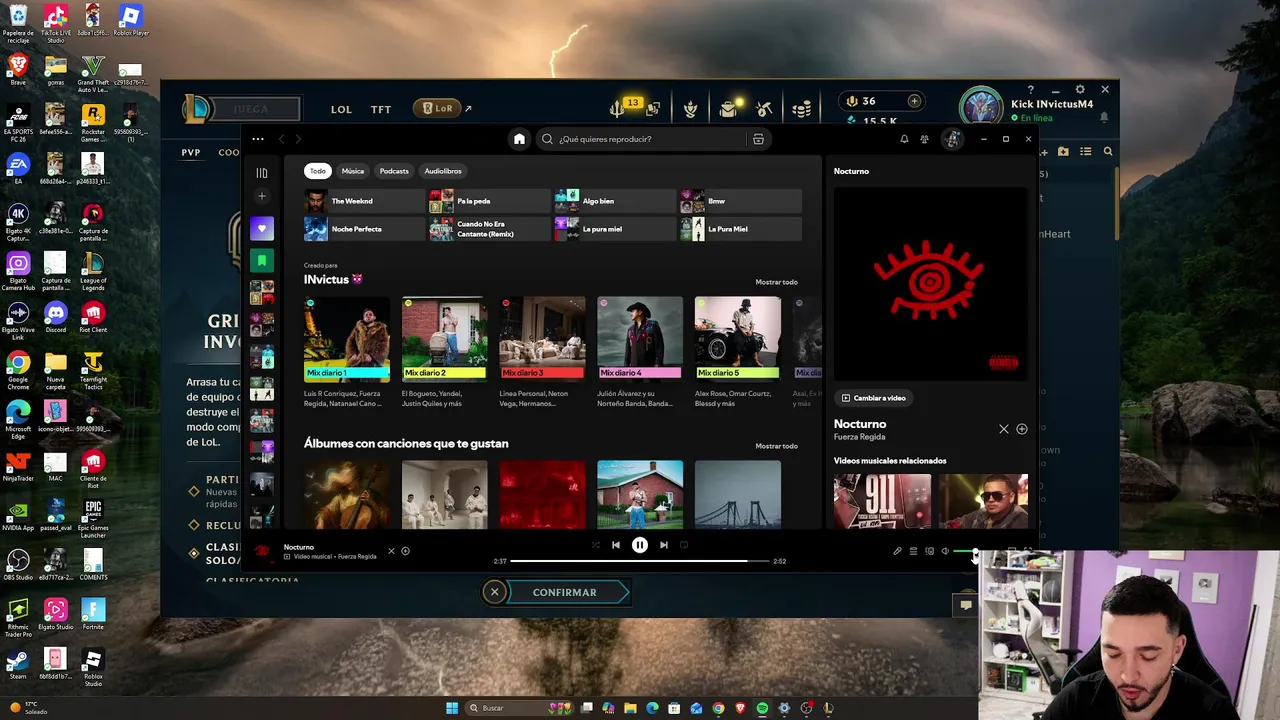
Task: Open Mix diario 4 cover
Action: 640,339
